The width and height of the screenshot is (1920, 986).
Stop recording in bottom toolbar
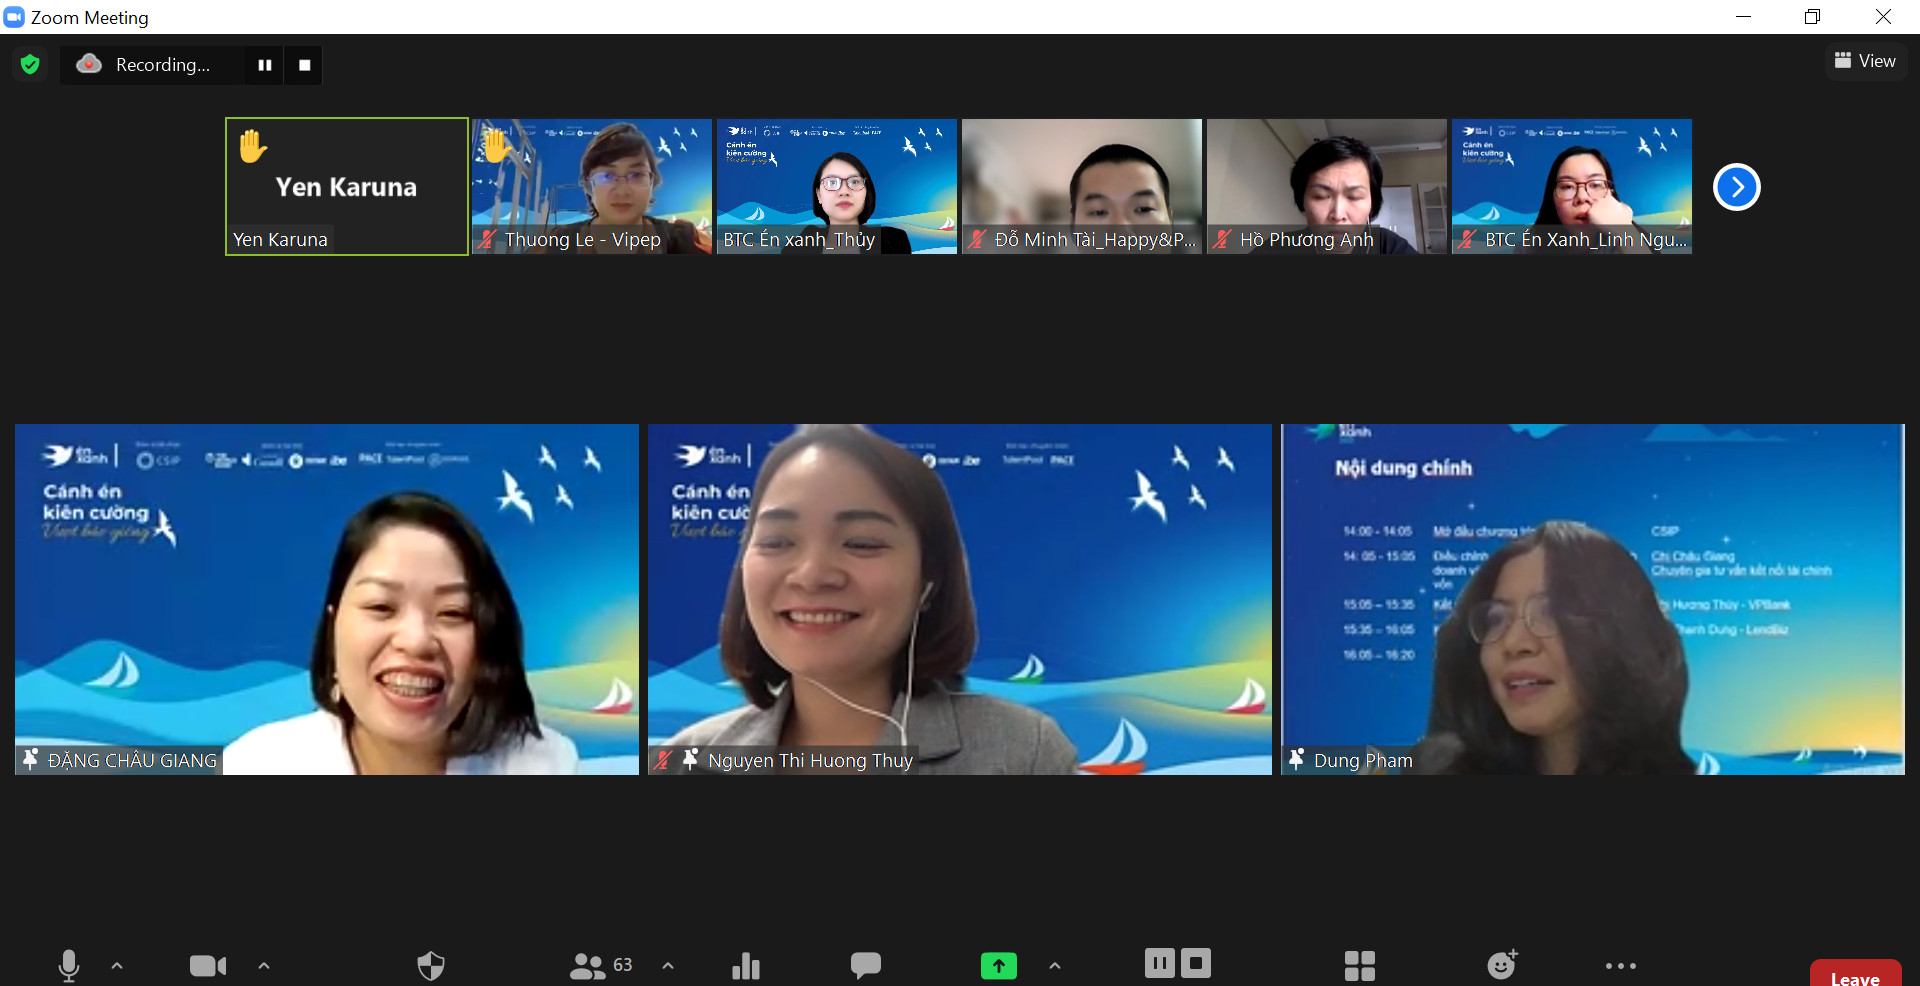point(1196,963)
